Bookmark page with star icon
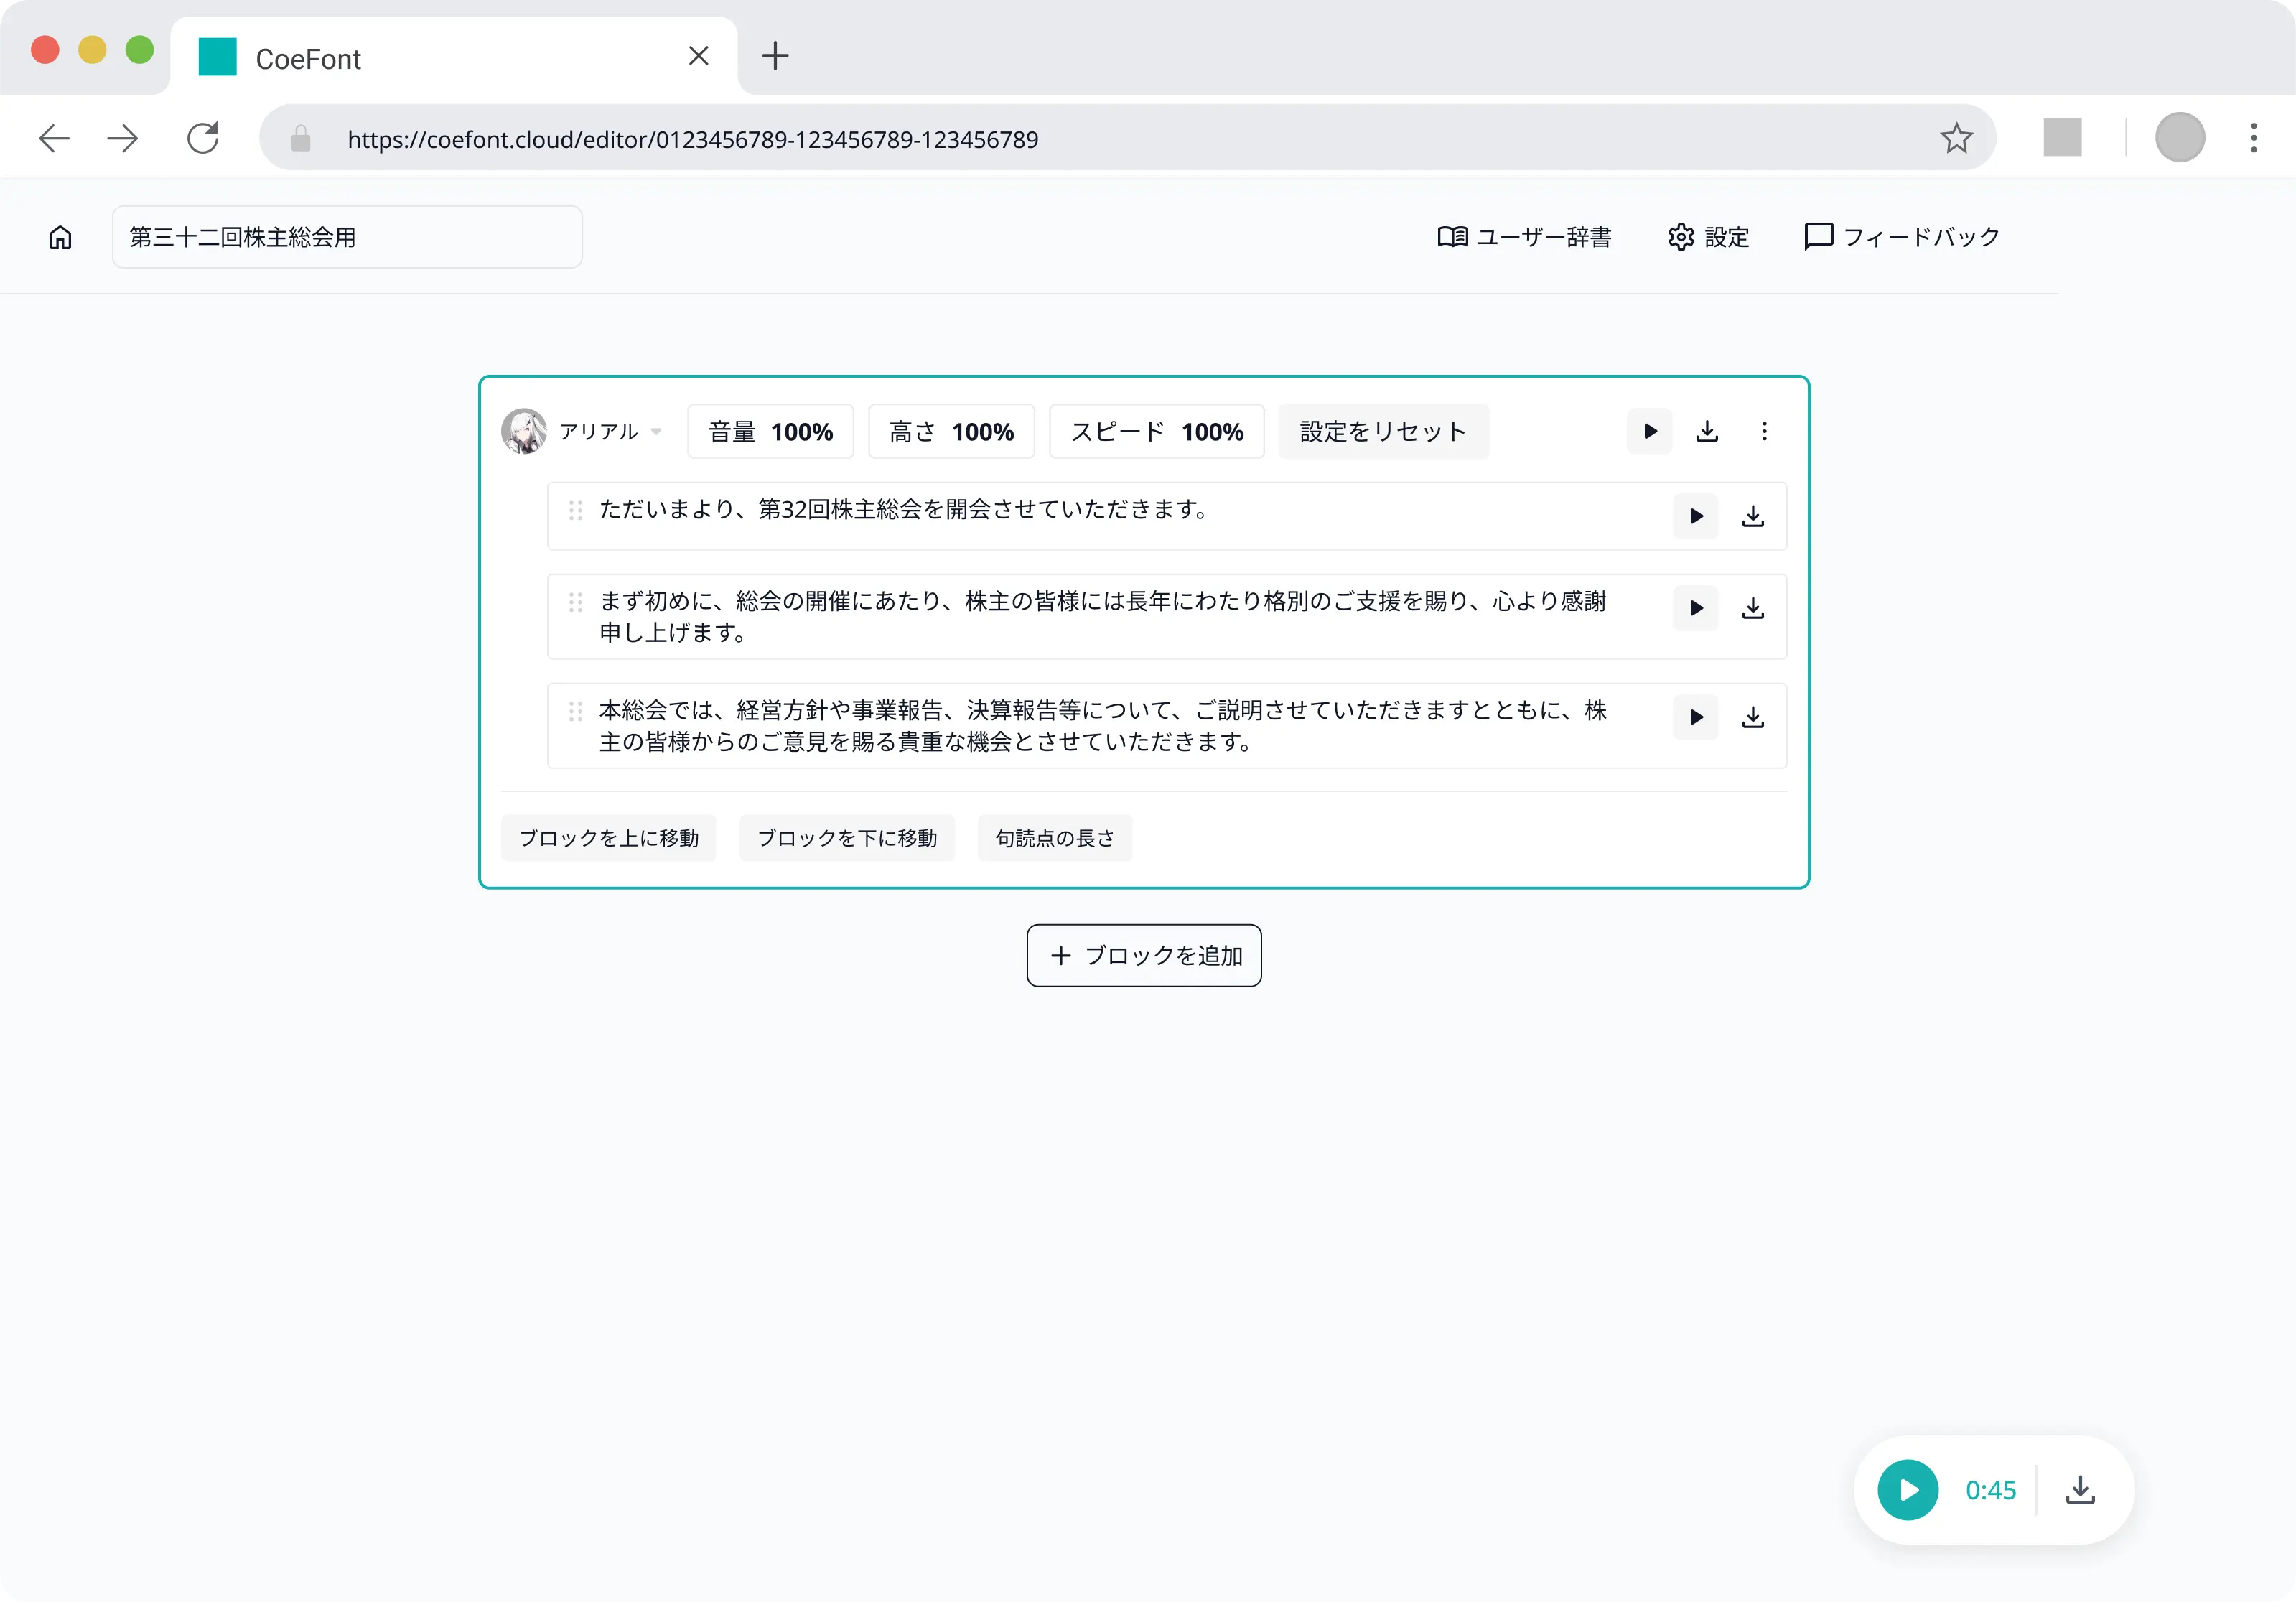 coord(1956,138)
